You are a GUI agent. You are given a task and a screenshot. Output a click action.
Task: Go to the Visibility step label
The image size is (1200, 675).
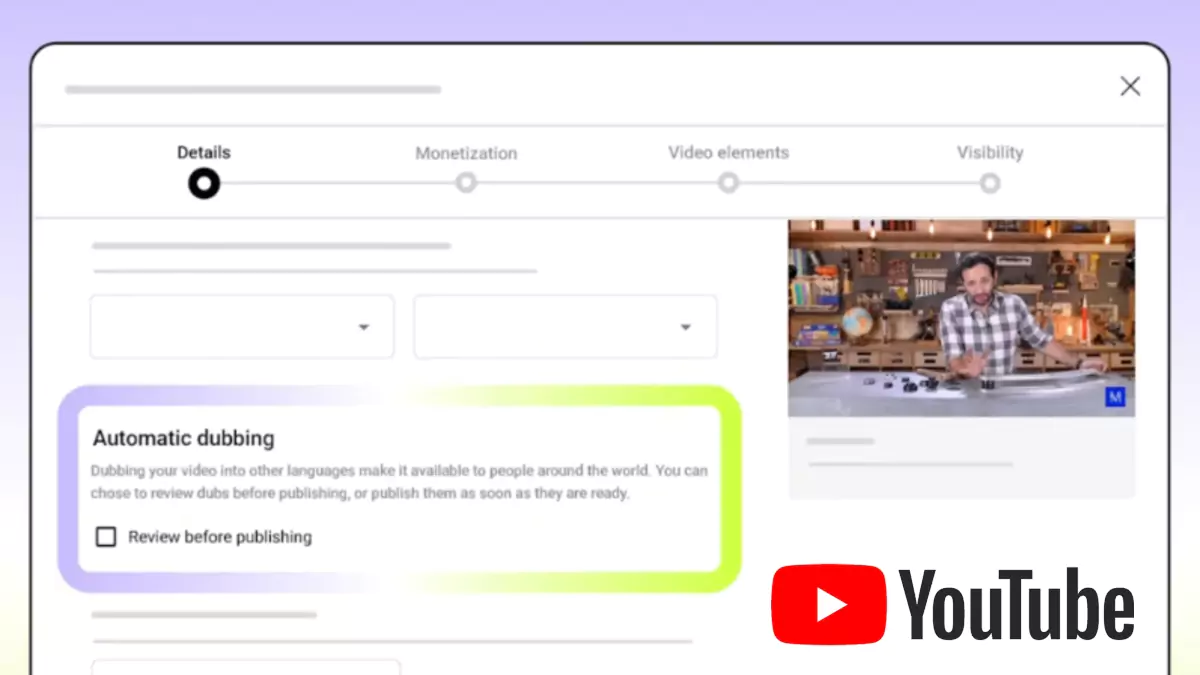click(x=990, y=152)
